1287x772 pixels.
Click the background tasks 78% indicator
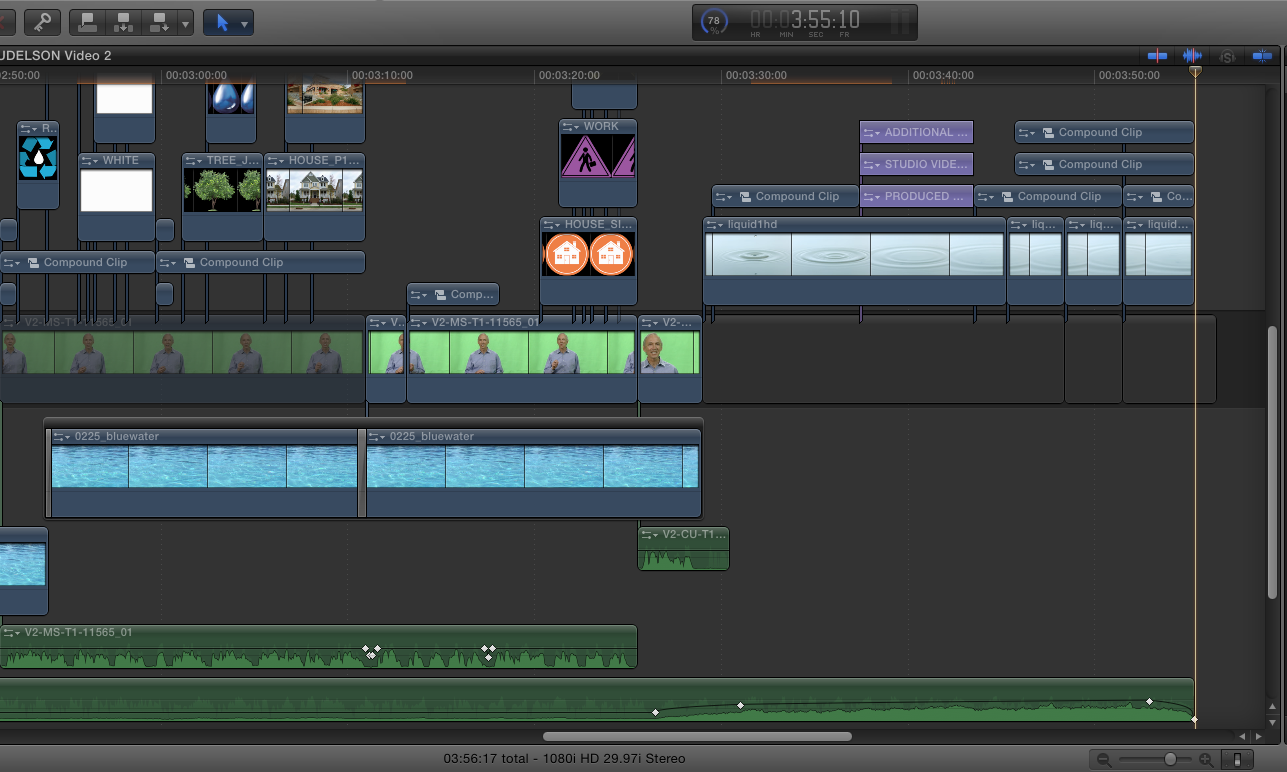pyautogui.click(x=714, y=22)
